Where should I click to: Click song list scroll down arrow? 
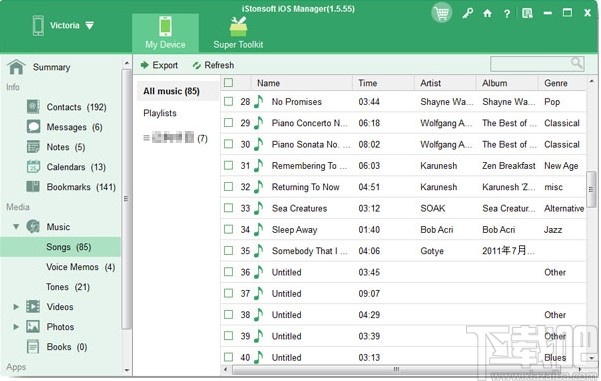591,358
